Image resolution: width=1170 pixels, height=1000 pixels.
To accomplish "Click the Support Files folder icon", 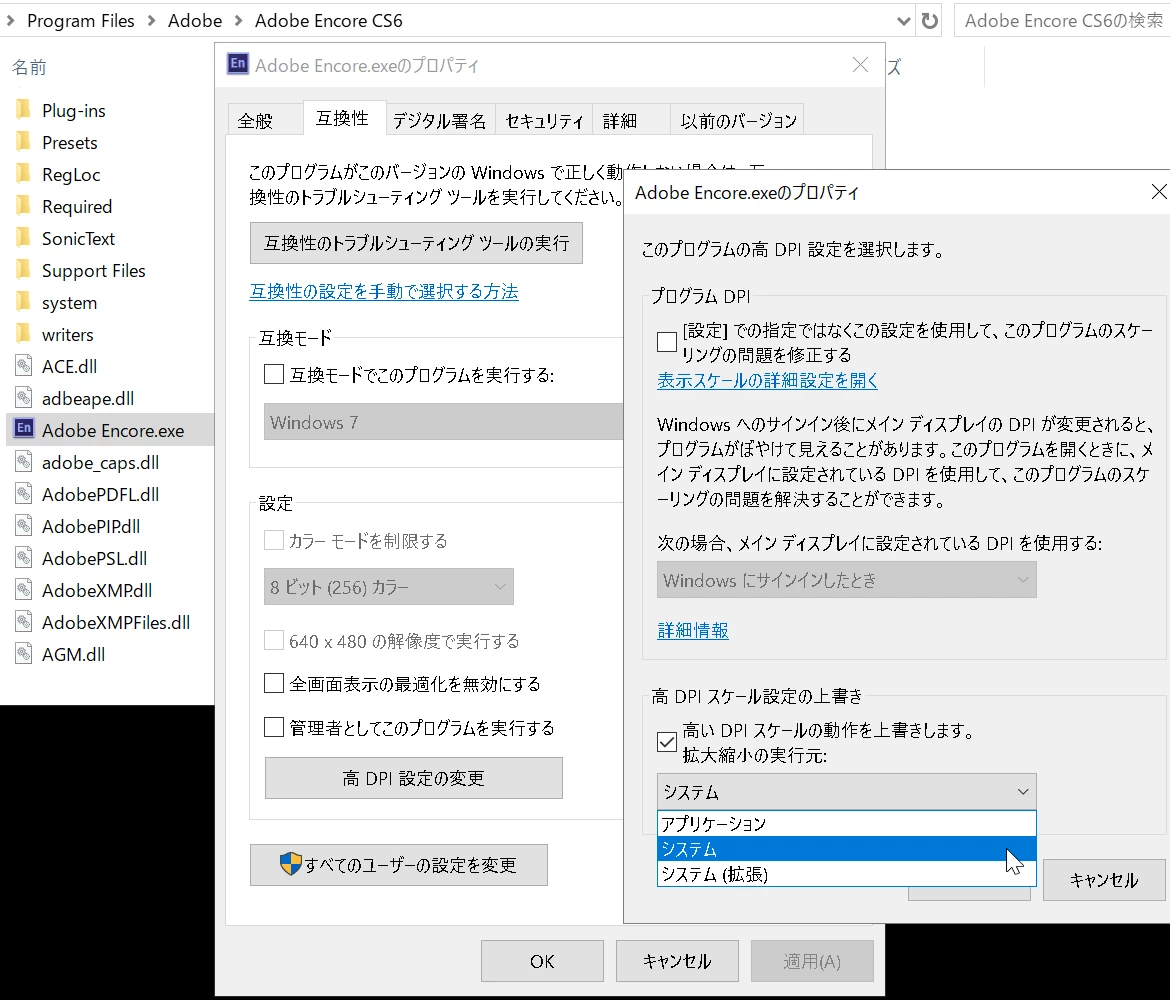I will [24, 270].
